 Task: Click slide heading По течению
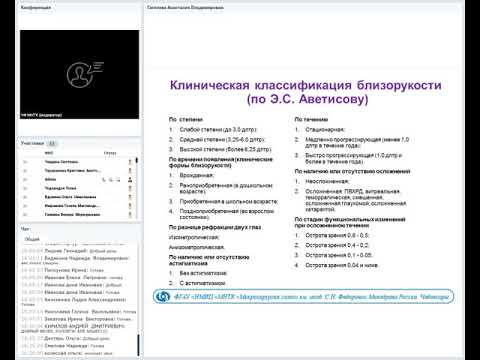(311, 119)
